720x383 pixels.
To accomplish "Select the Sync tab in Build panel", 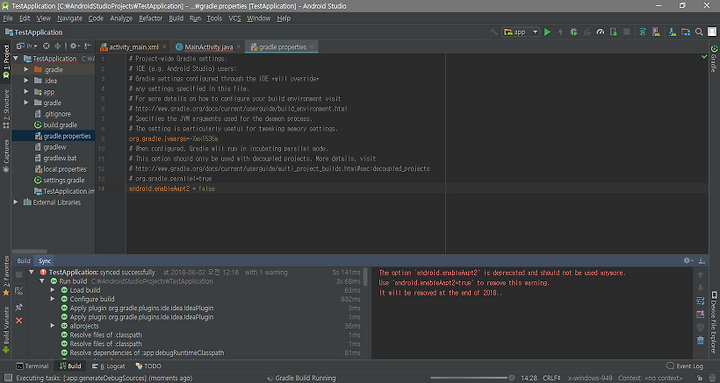I will (x=45, y=261).
